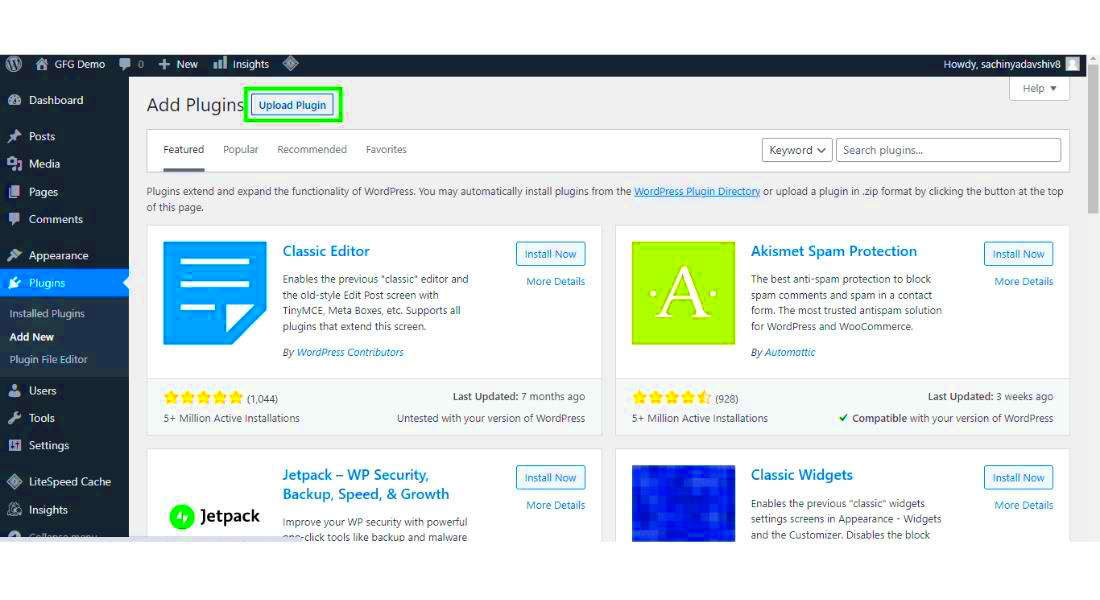Open the Dashboard menu label
Viewport: 1100px width, 600px height.
[x=56, y=100]
